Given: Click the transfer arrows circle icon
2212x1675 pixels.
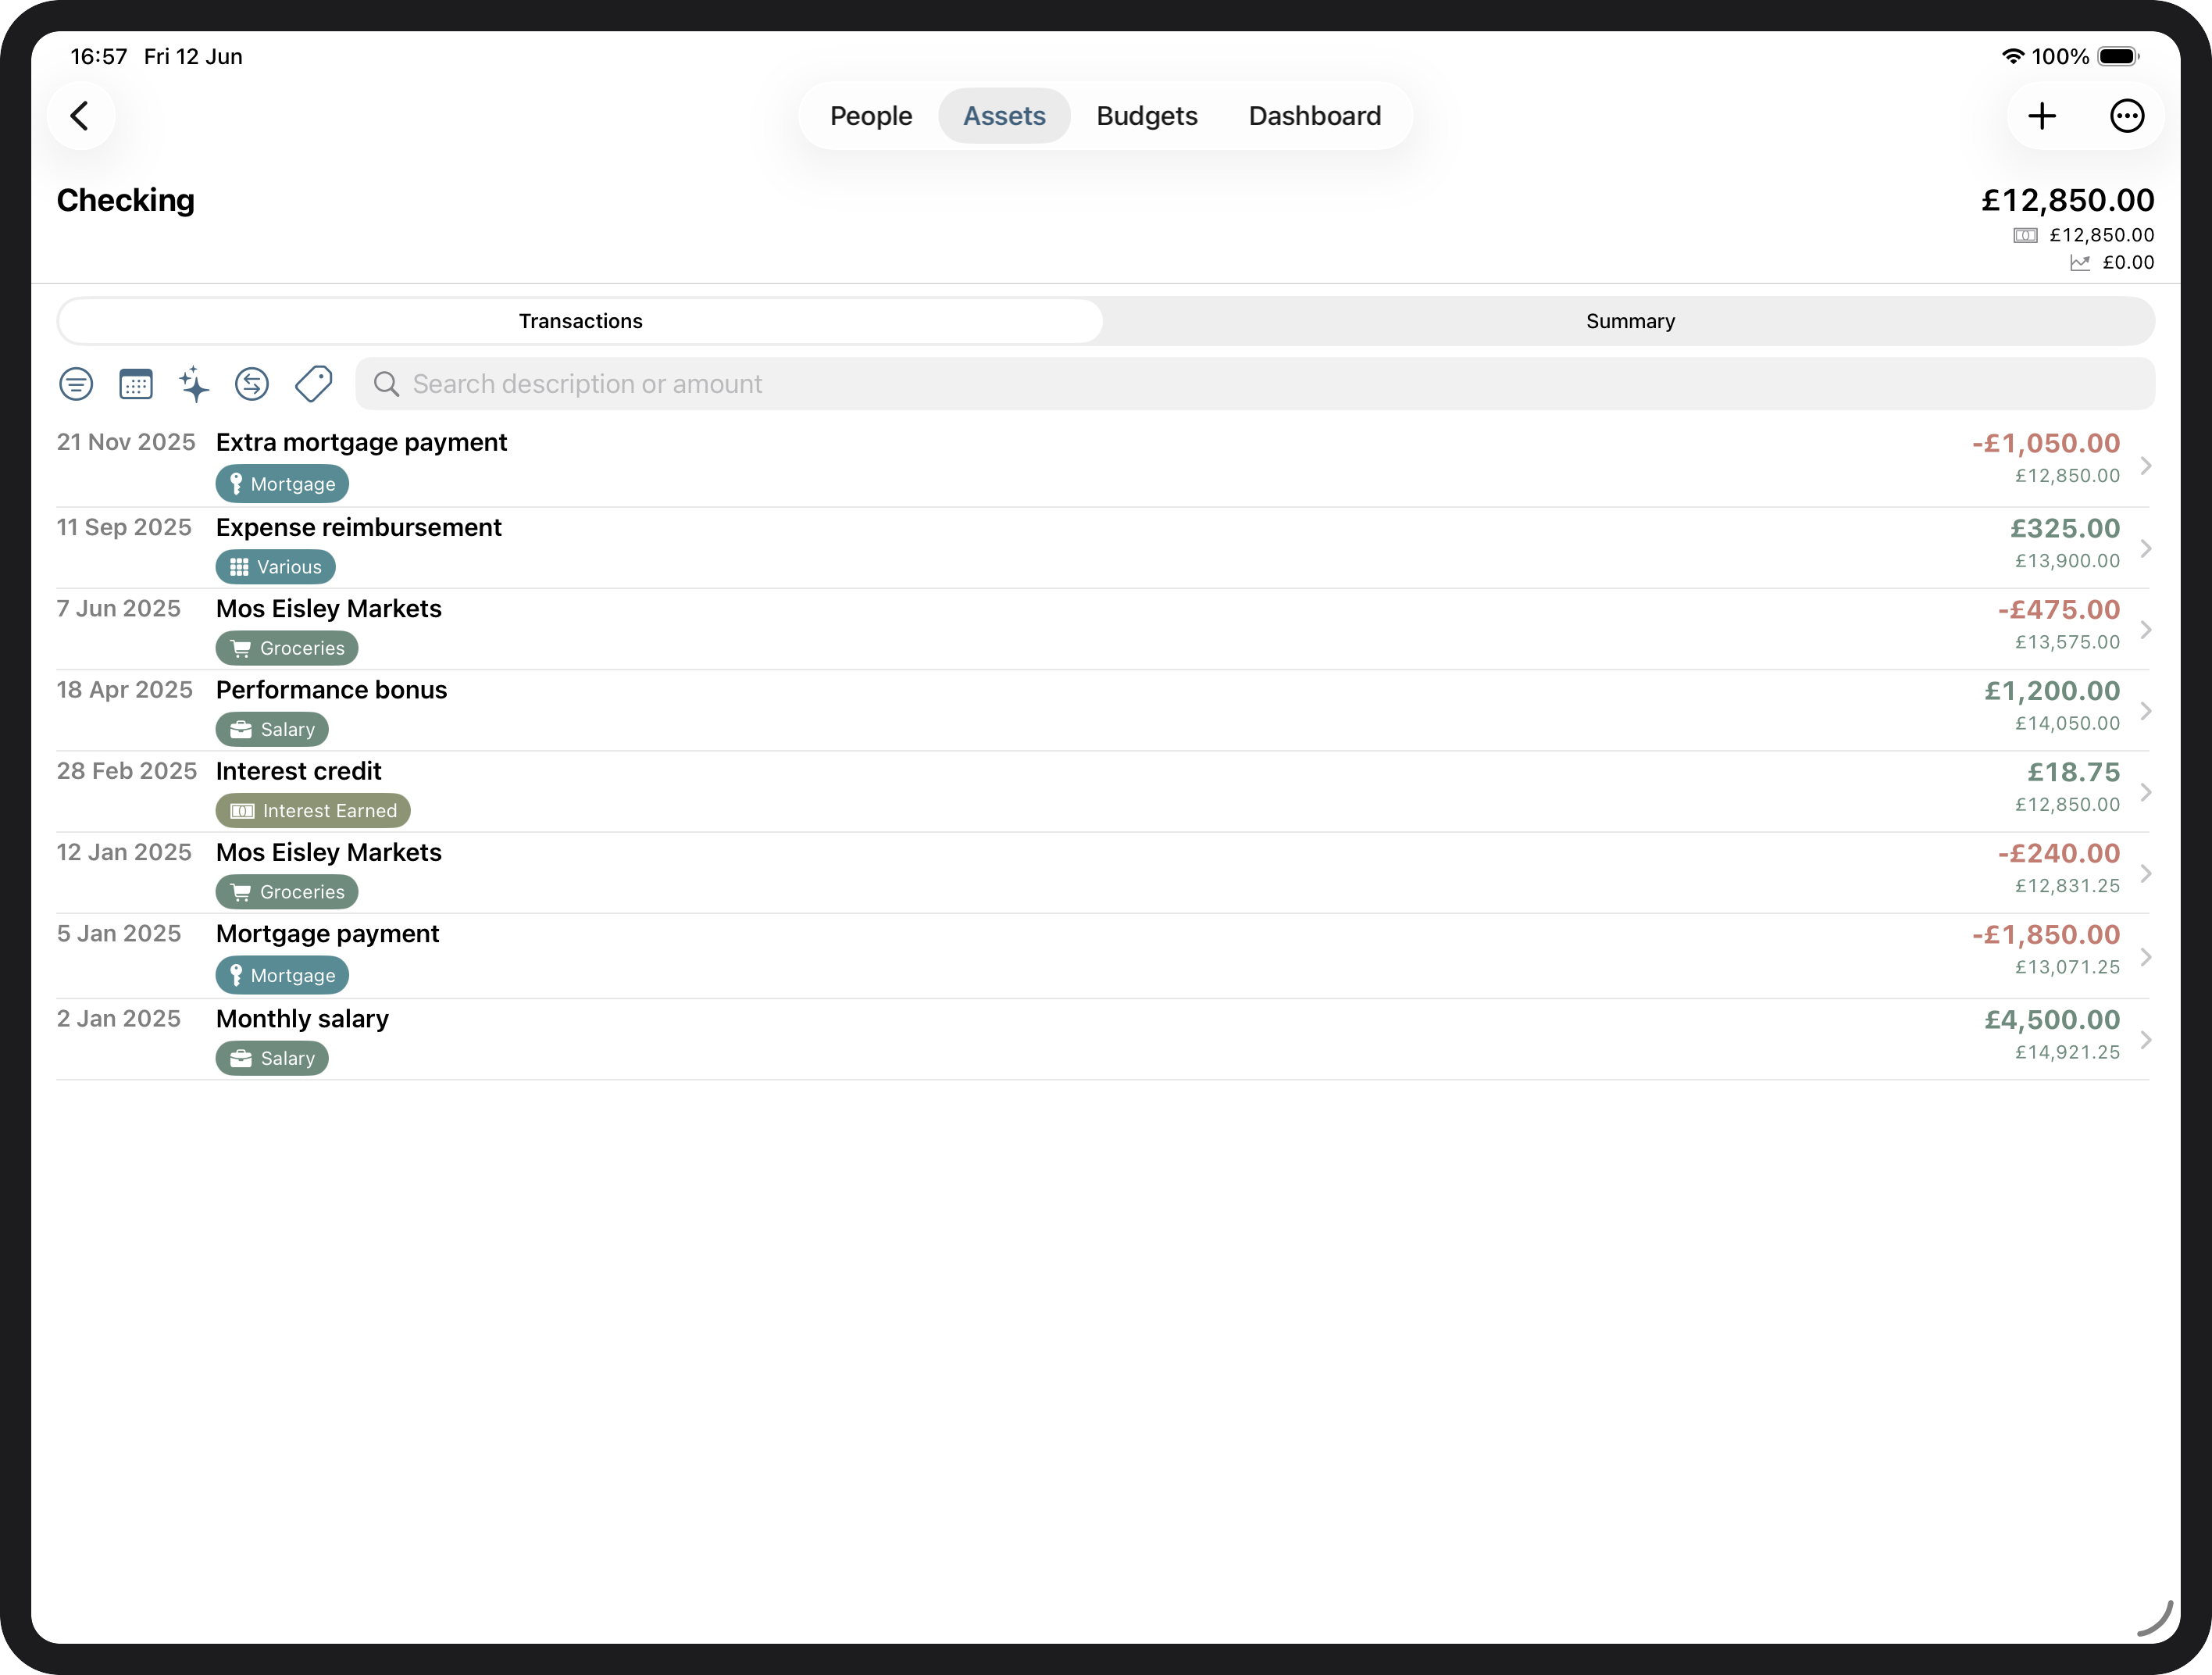Looking at the screenshot, I should pos(252,384).
